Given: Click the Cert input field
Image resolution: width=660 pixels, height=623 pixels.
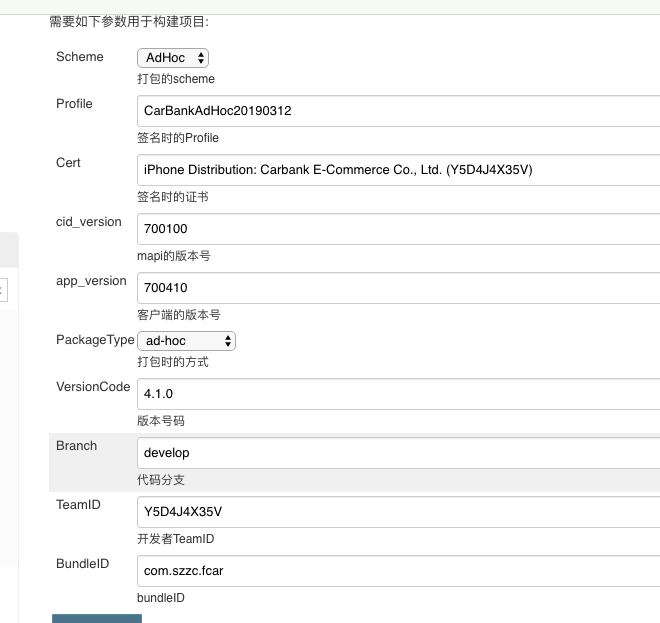Looking at the screenshot, I should click(398, 170).
